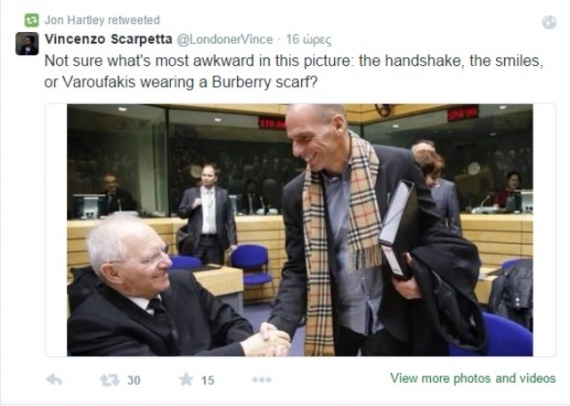Open the more options ellipsis menu
This screenshot has height=406, width=570.
coord(262,380)
